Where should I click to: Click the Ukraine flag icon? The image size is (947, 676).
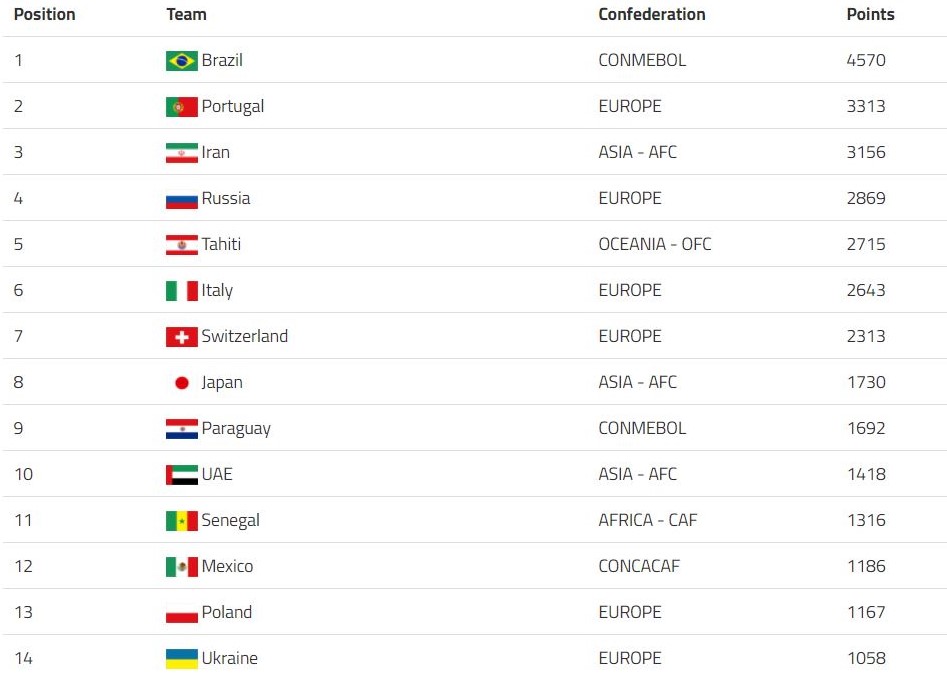182,659
